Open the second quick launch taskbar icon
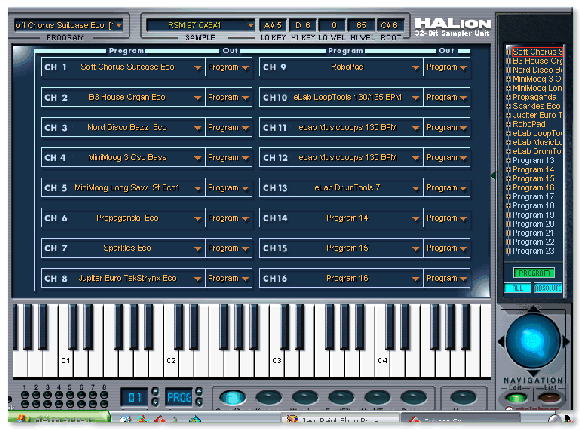The height and width of the screenshot is (430, 580). point(142,419)
